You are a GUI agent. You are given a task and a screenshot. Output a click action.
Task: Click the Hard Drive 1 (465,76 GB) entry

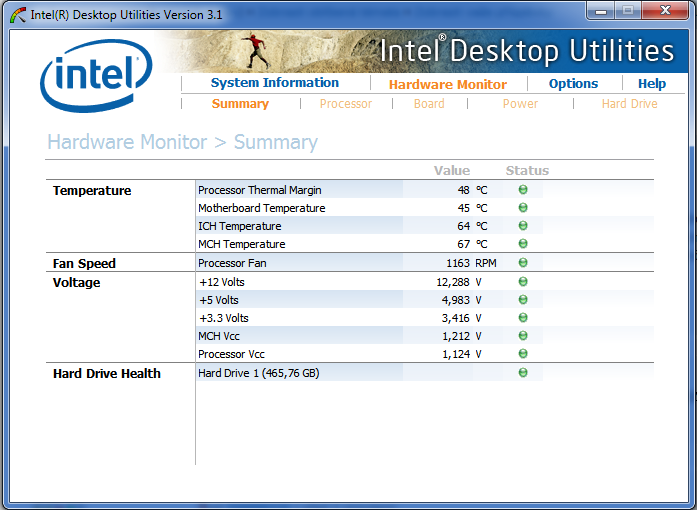pos(259,373)
